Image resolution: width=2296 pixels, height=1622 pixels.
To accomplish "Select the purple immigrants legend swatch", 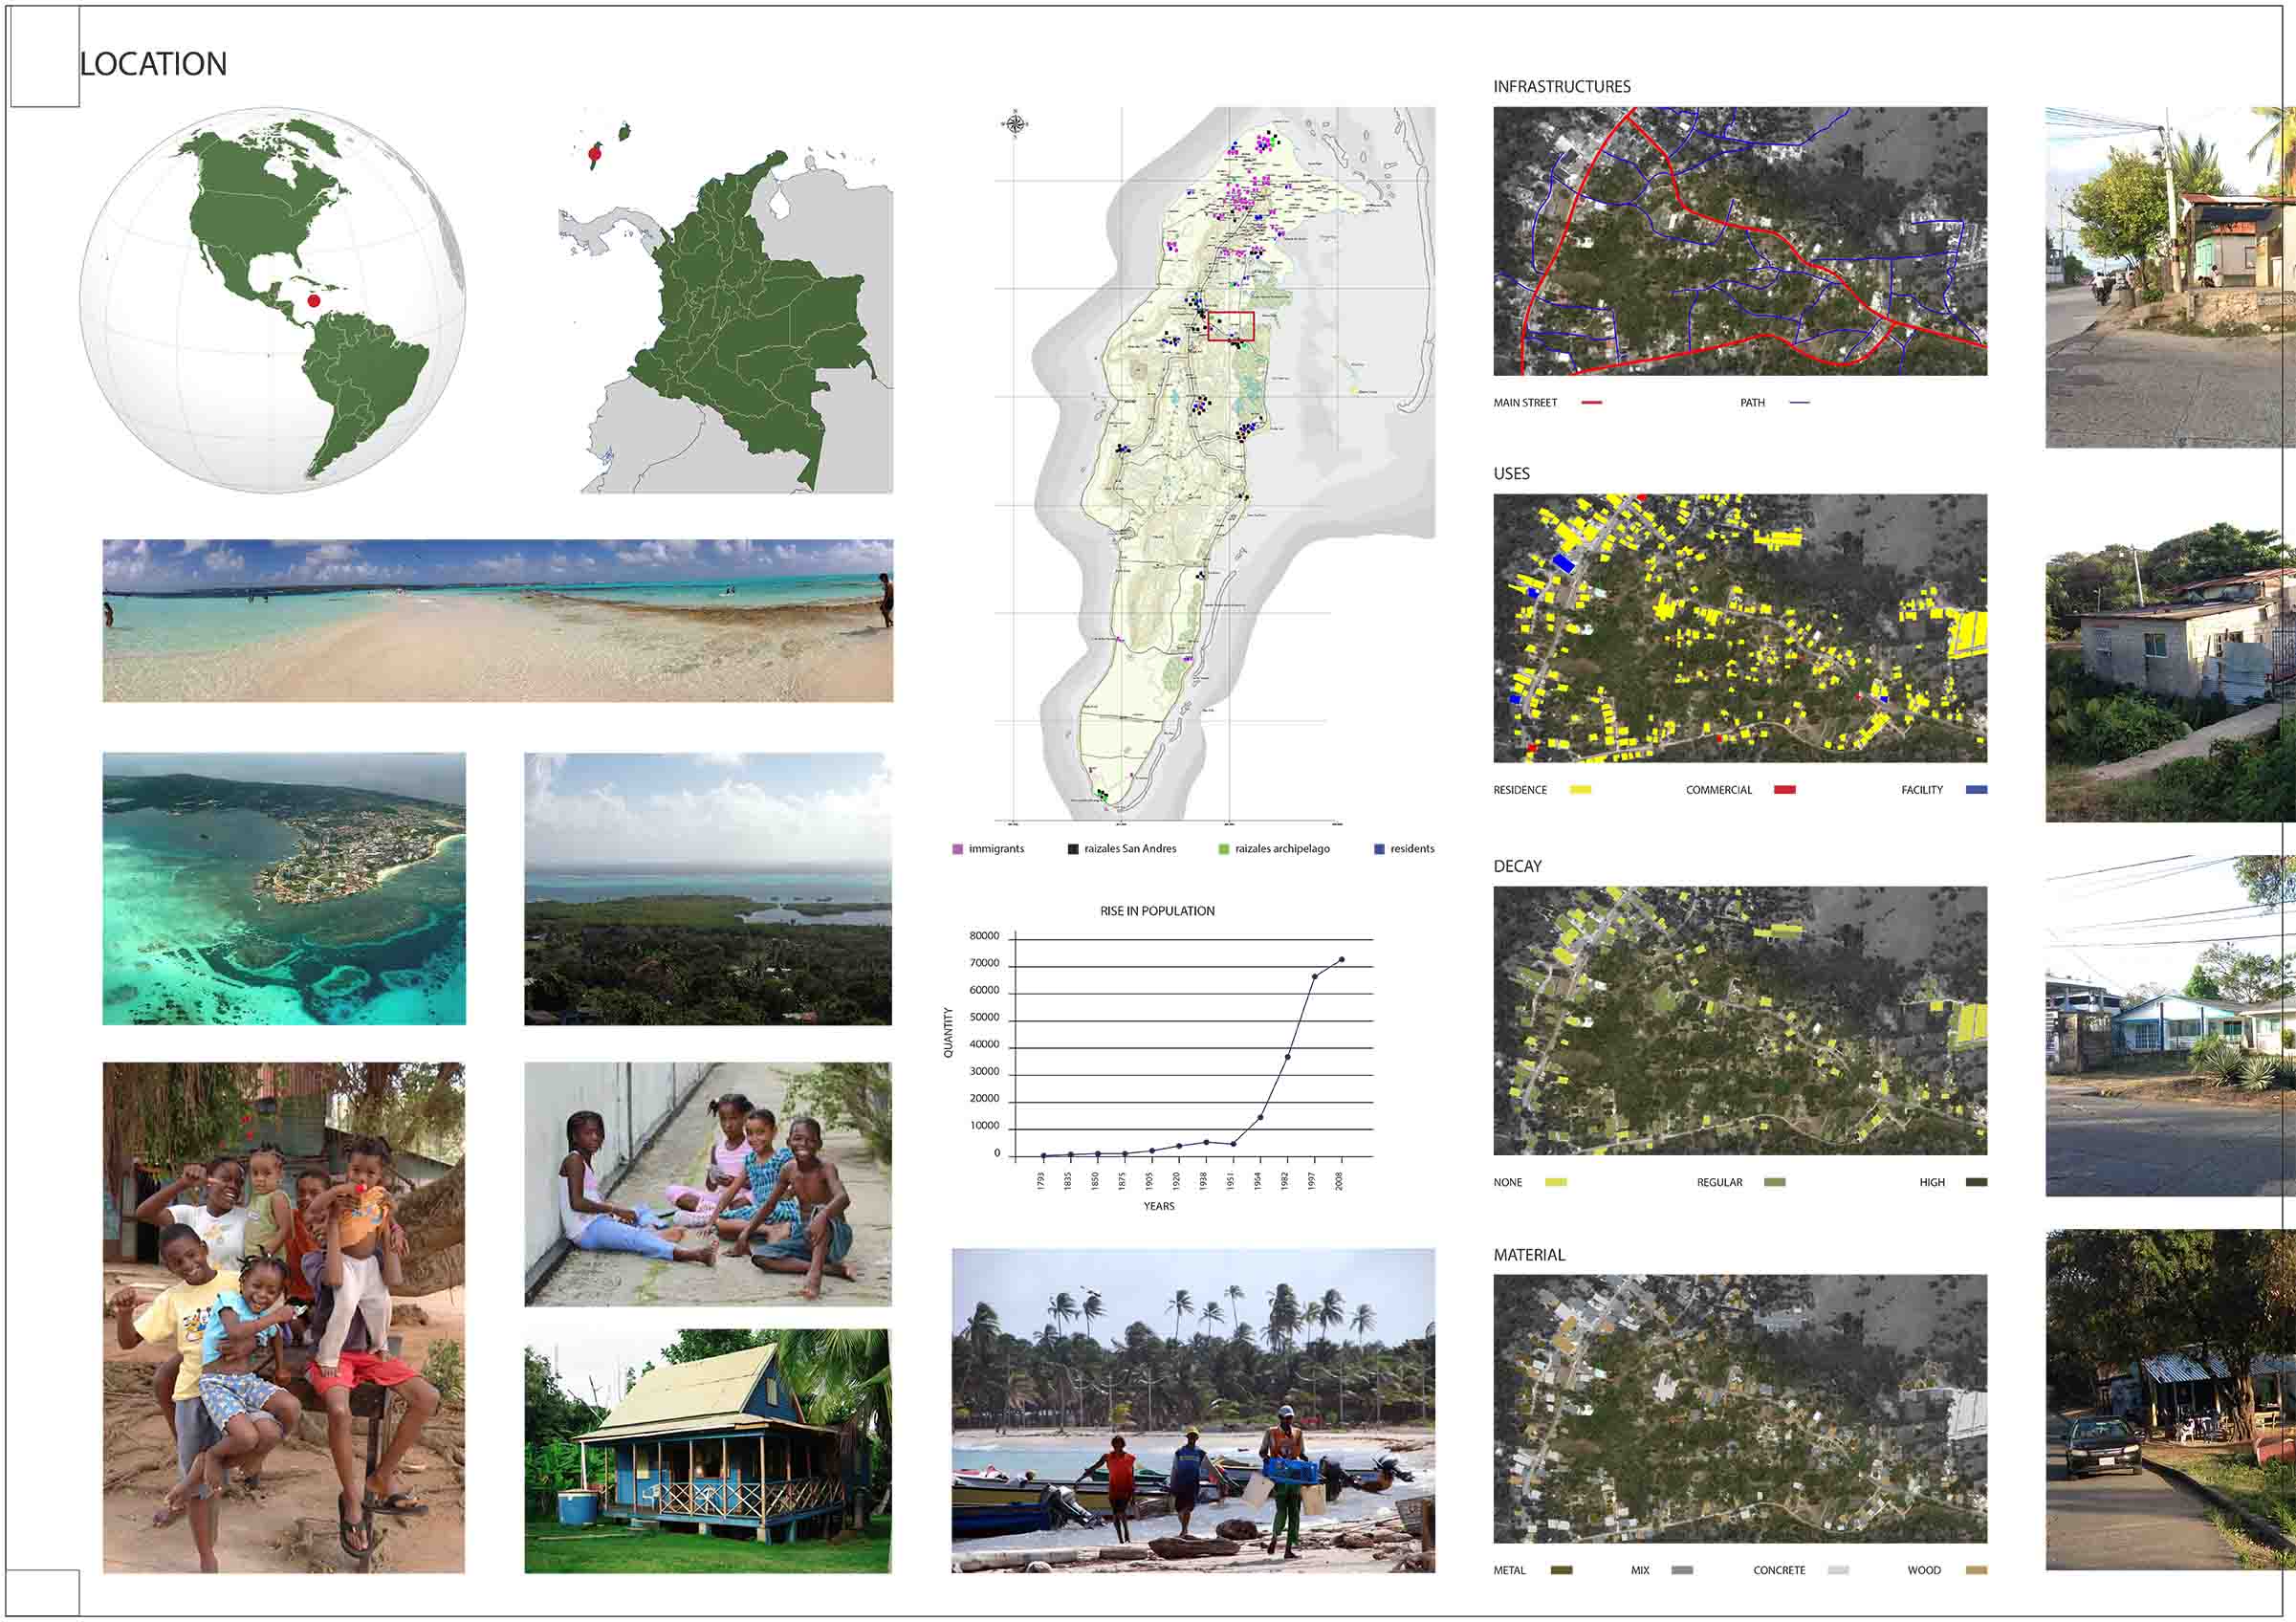I will (x=958, y=849).
